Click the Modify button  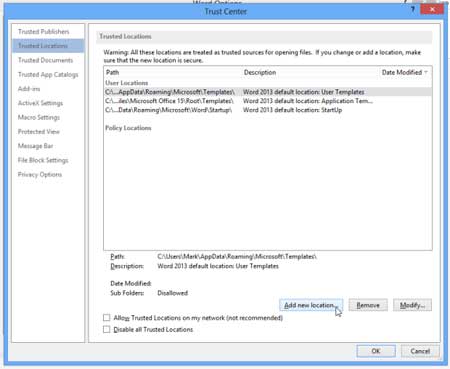[x=412, y=305]
